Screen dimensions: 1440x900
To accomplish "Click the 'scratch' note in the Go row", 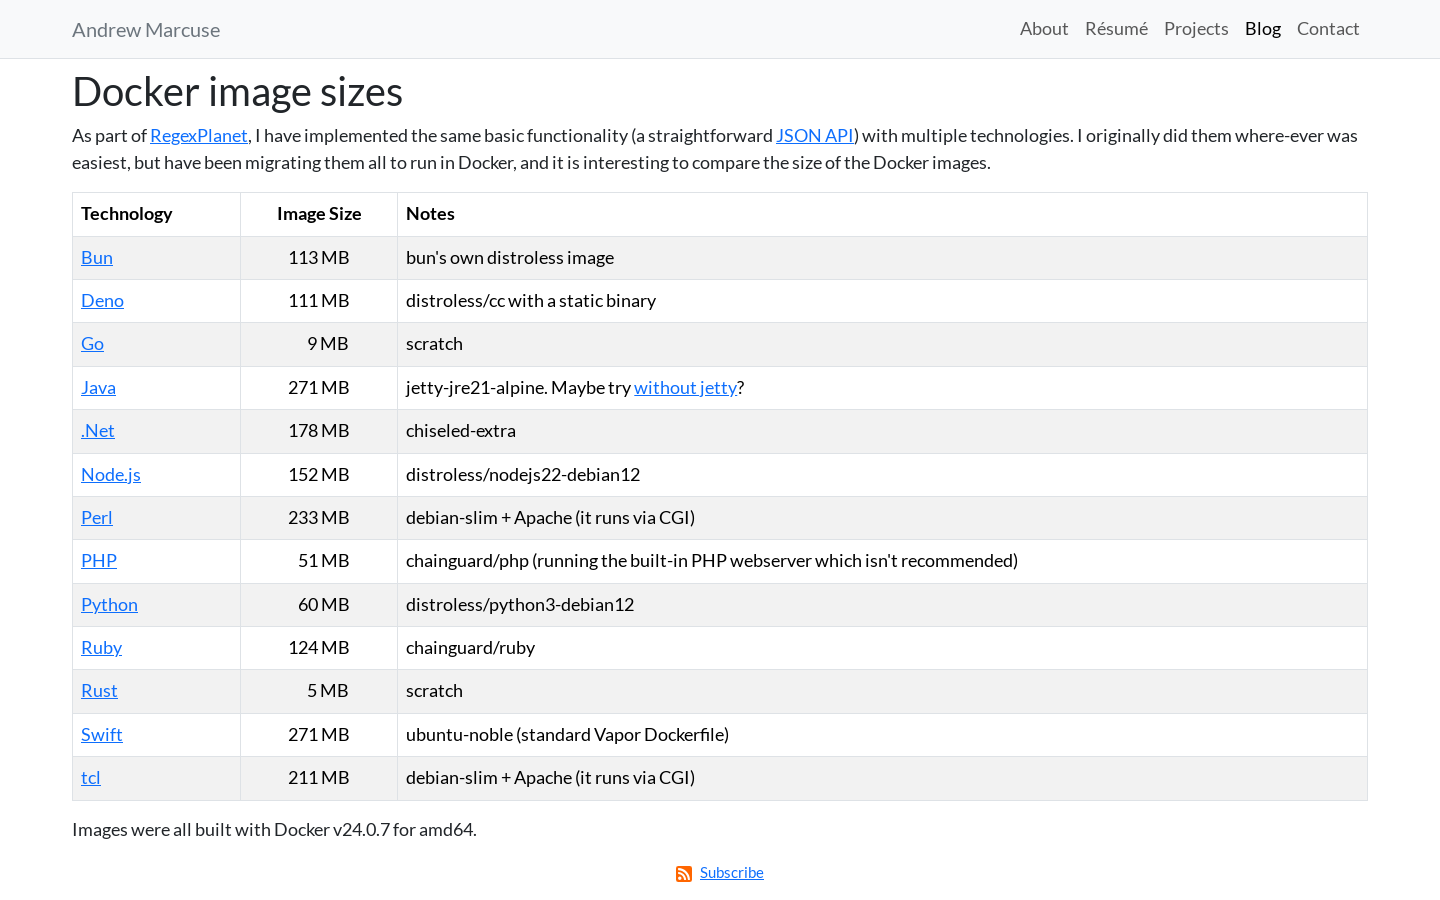I will (434, 344).
